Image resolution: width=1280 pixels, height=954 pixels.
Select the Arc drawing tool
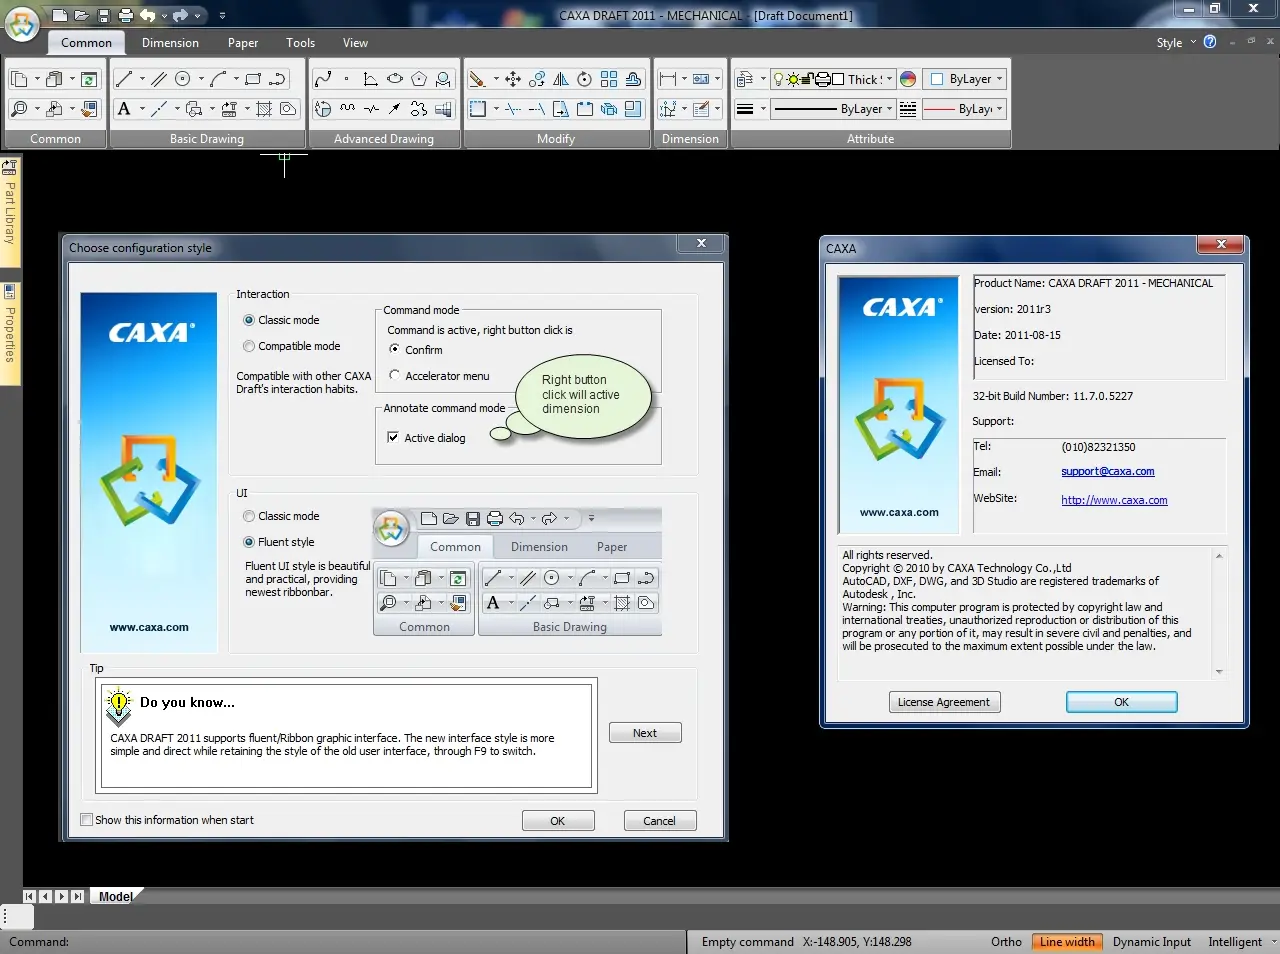click(x=218, y=79)
